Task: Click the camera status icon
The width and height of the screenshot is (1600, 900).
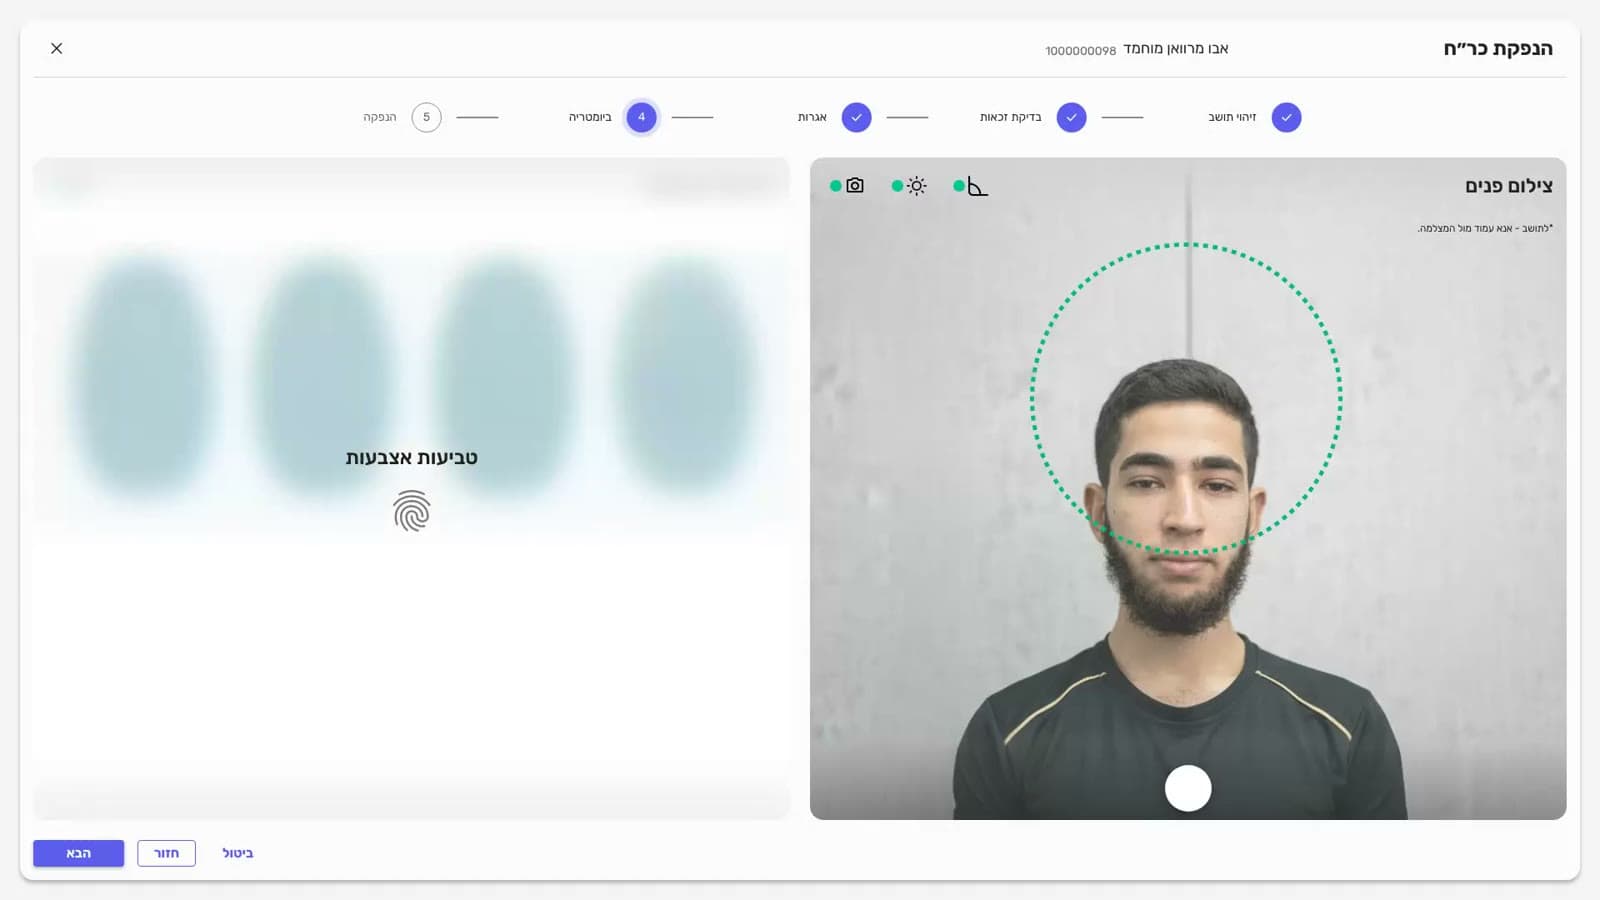Action: (x=855, y=185)
